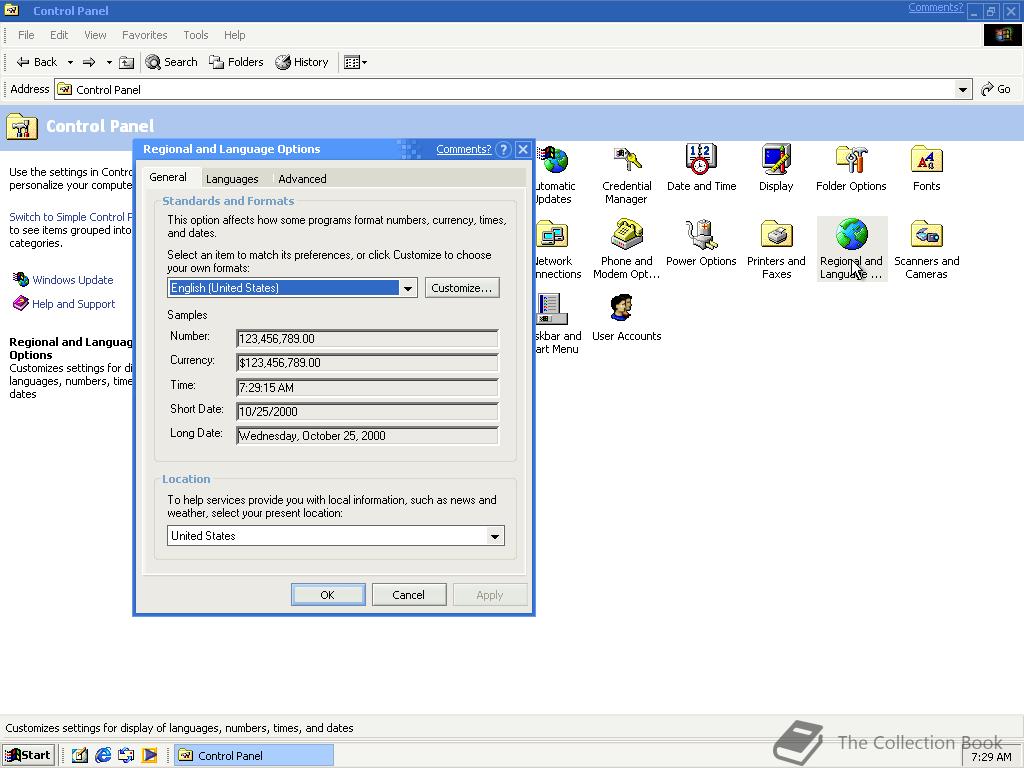1024x768 pixels.
Task: Switch to the Advanced tab
Action: (x=302, y=178)
